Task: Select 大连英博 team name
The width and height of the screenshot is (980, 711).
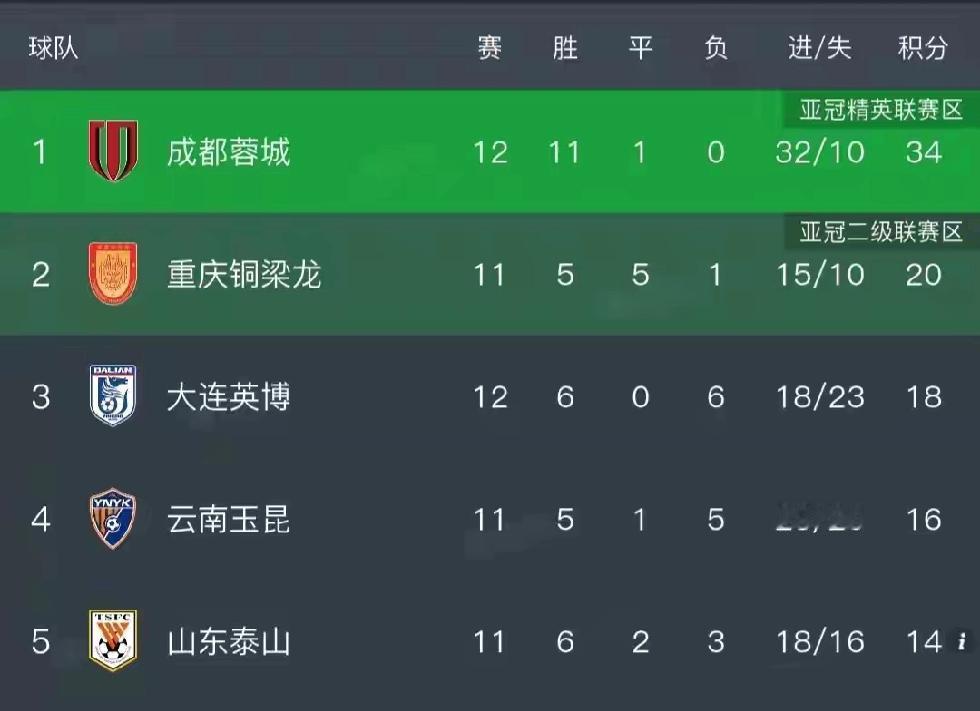Action: click(x=229, y=397)
